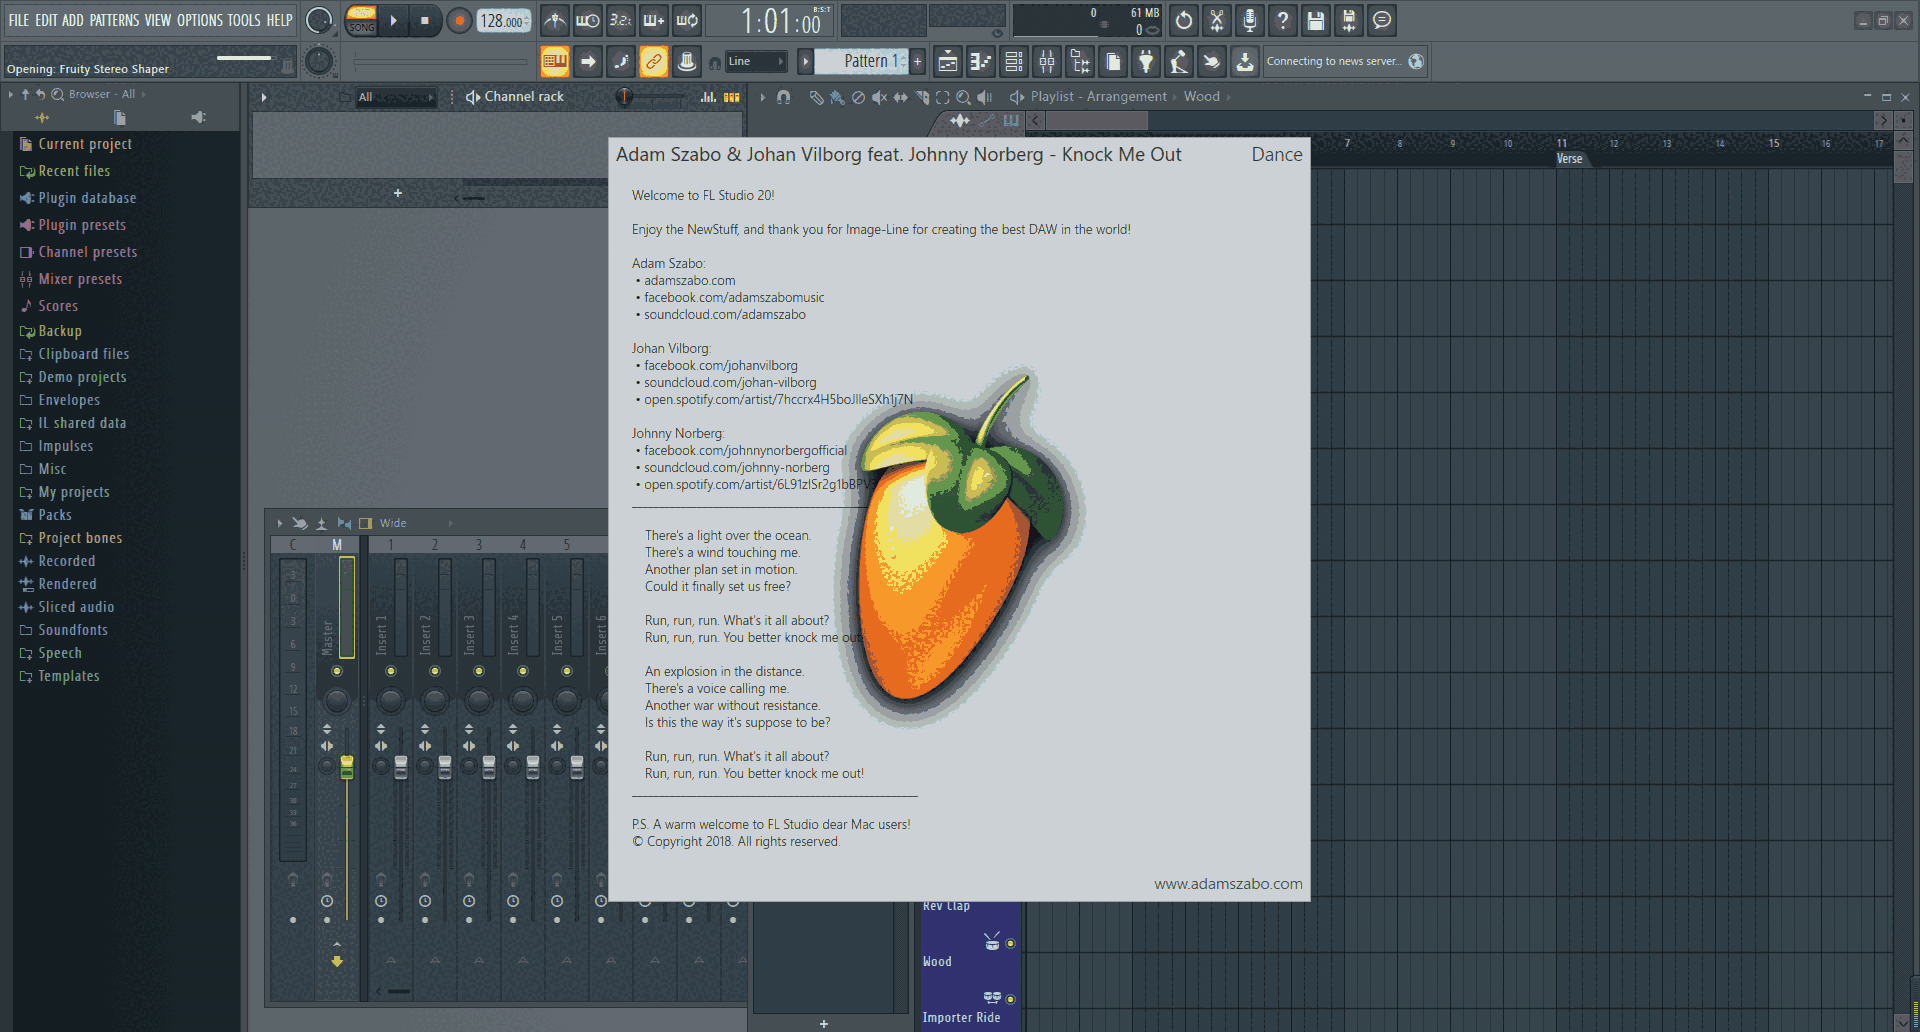Open the Mixer from the toolbar
The height and width of the screenshot is (1032, 1920).
click(1047, 61)
